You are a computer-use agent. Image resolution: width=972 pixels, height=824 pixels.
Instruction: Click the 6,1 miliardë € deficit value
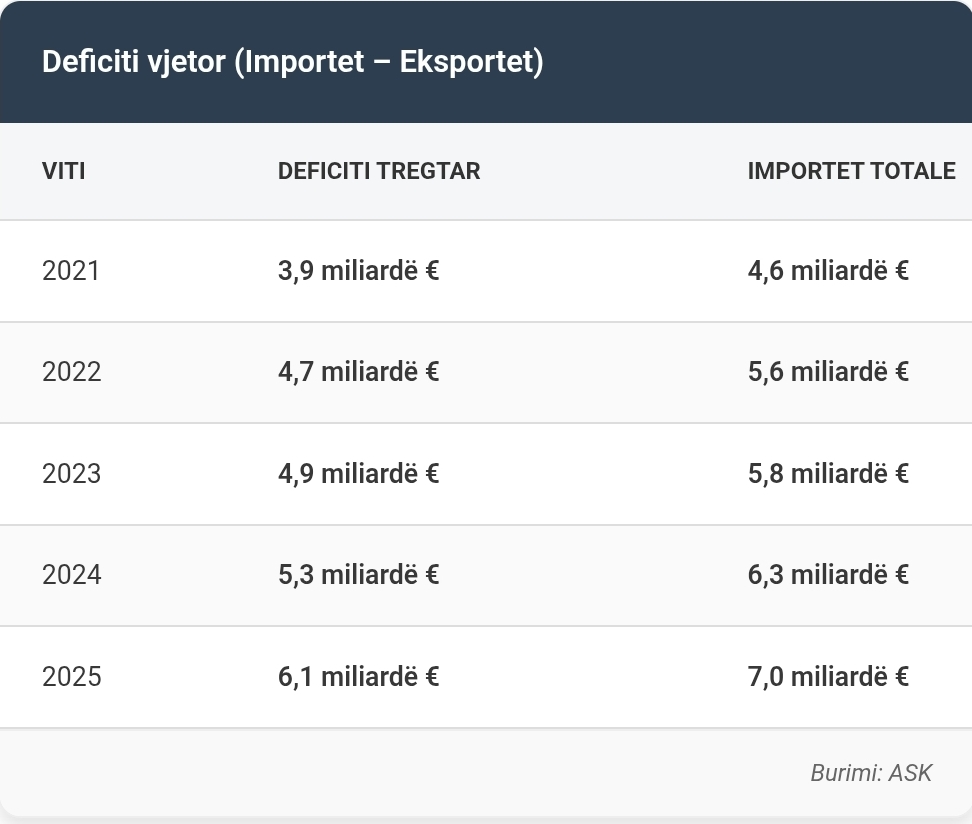tap(358, 677)
